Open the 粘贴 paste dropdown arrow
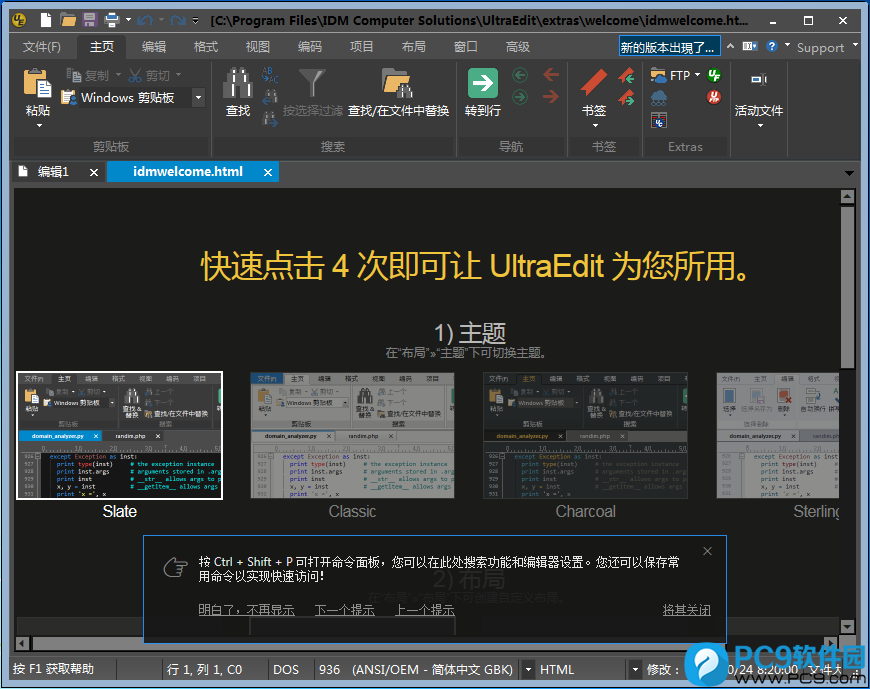Screen dimensions: 870x689 pos(39,126)
